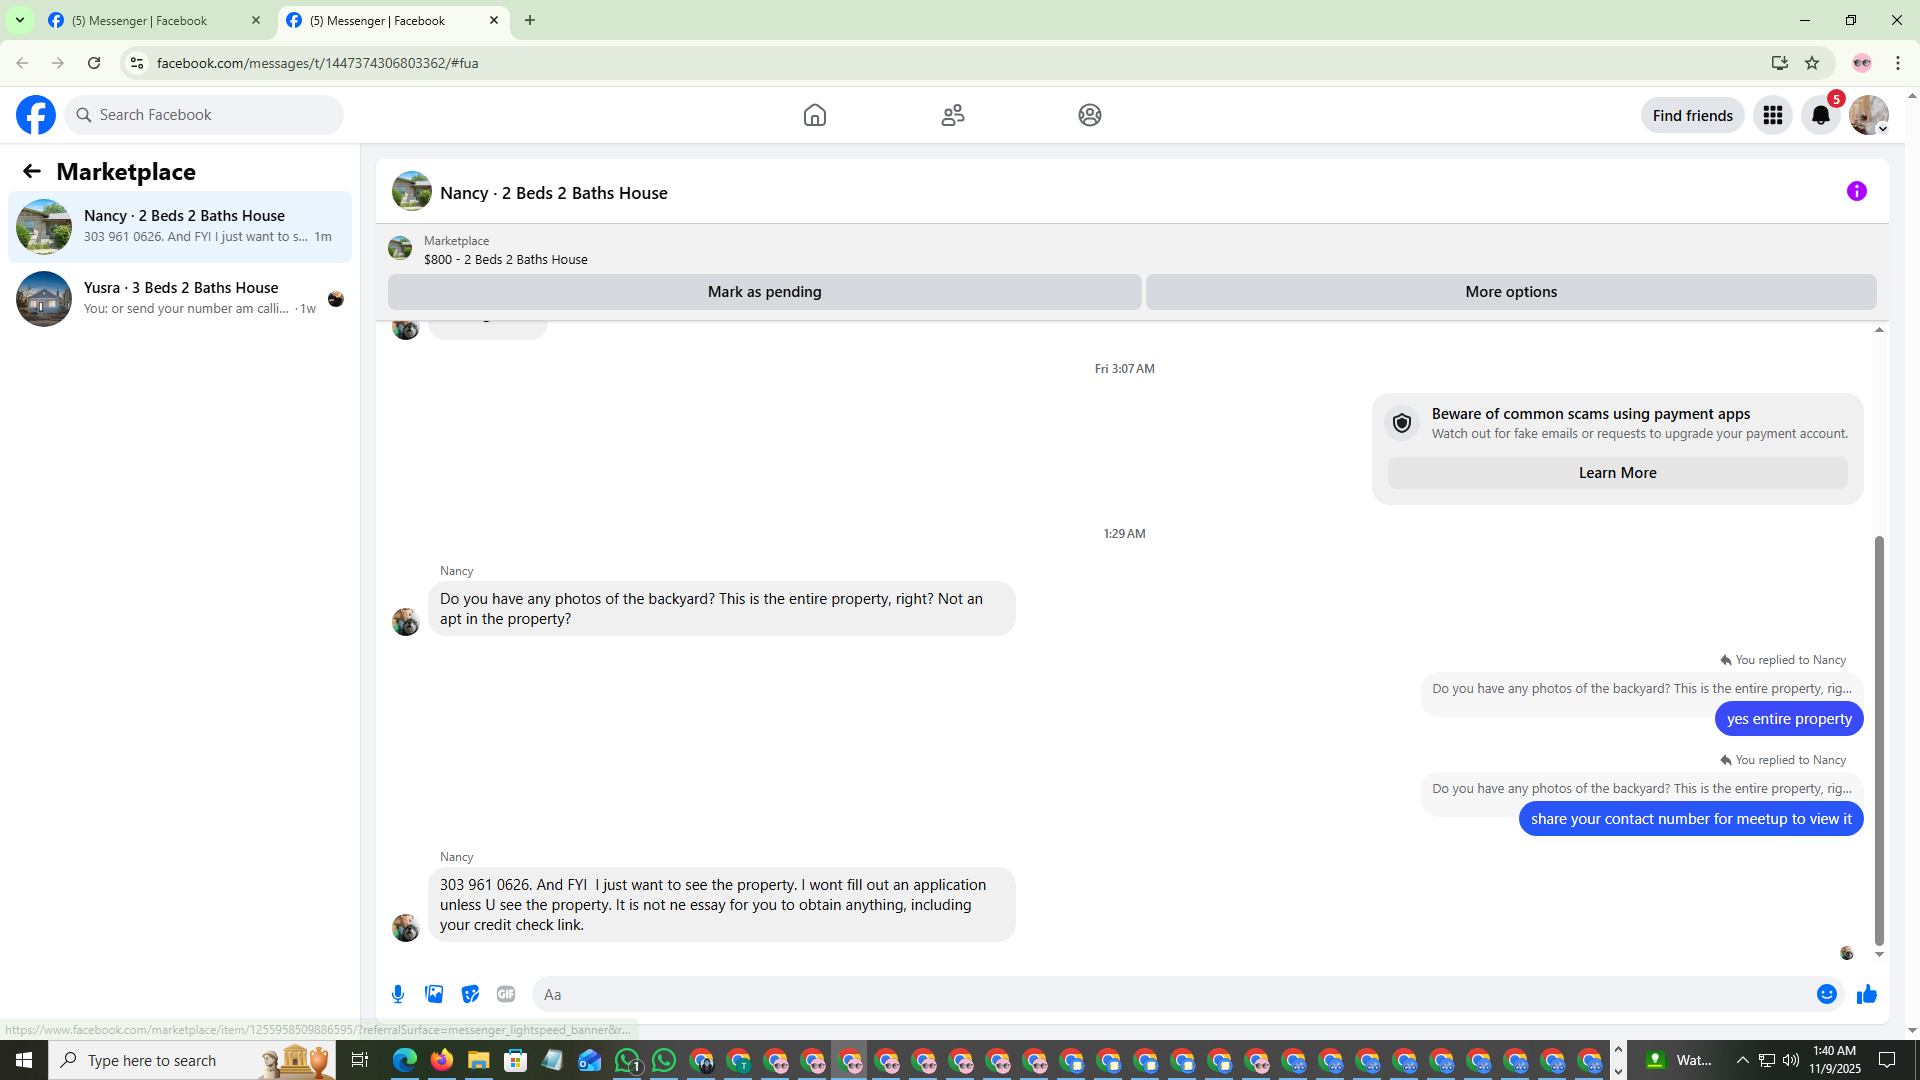
Task: Open the emoji picker
Action: pyautogui.click(x=1826, y=994)
